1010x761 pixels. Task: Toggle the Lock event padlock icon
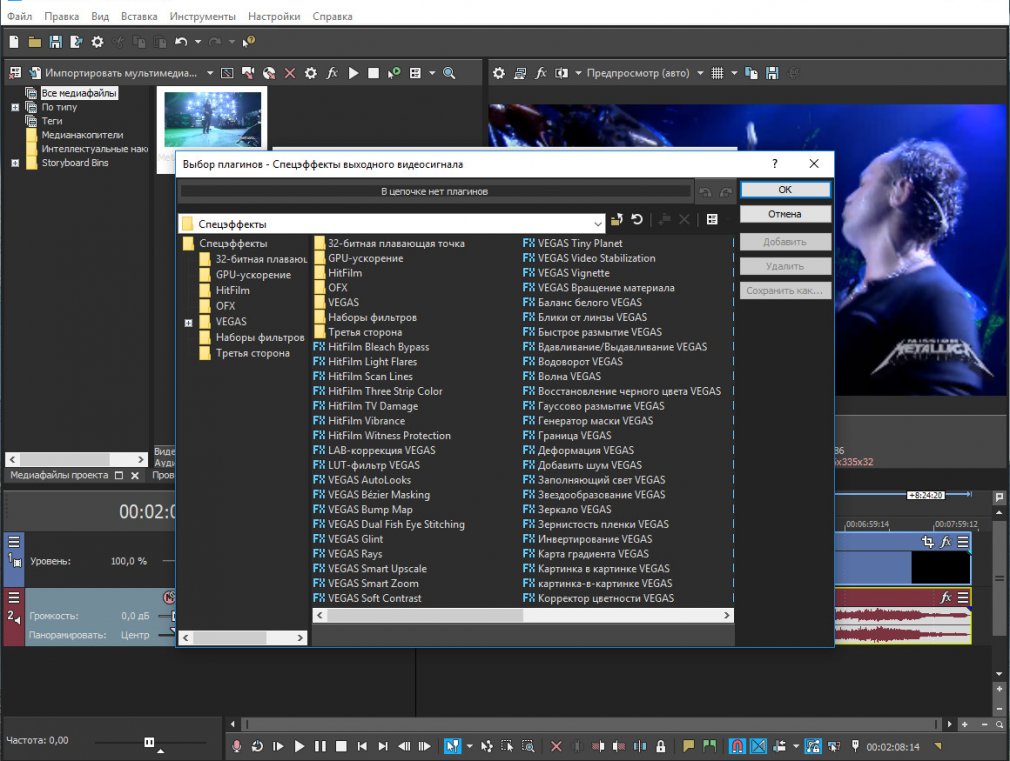(660, 746)
